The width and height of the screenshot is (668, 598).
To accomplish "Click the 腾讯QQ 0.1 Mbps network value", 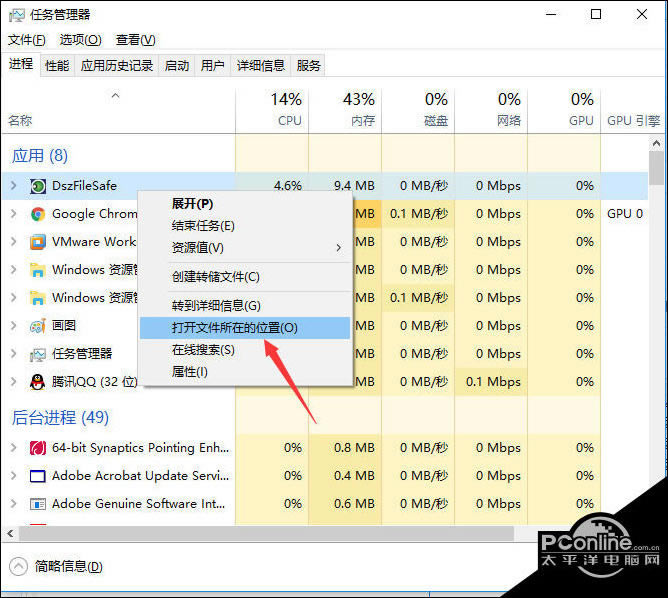I will pos(493,382).
